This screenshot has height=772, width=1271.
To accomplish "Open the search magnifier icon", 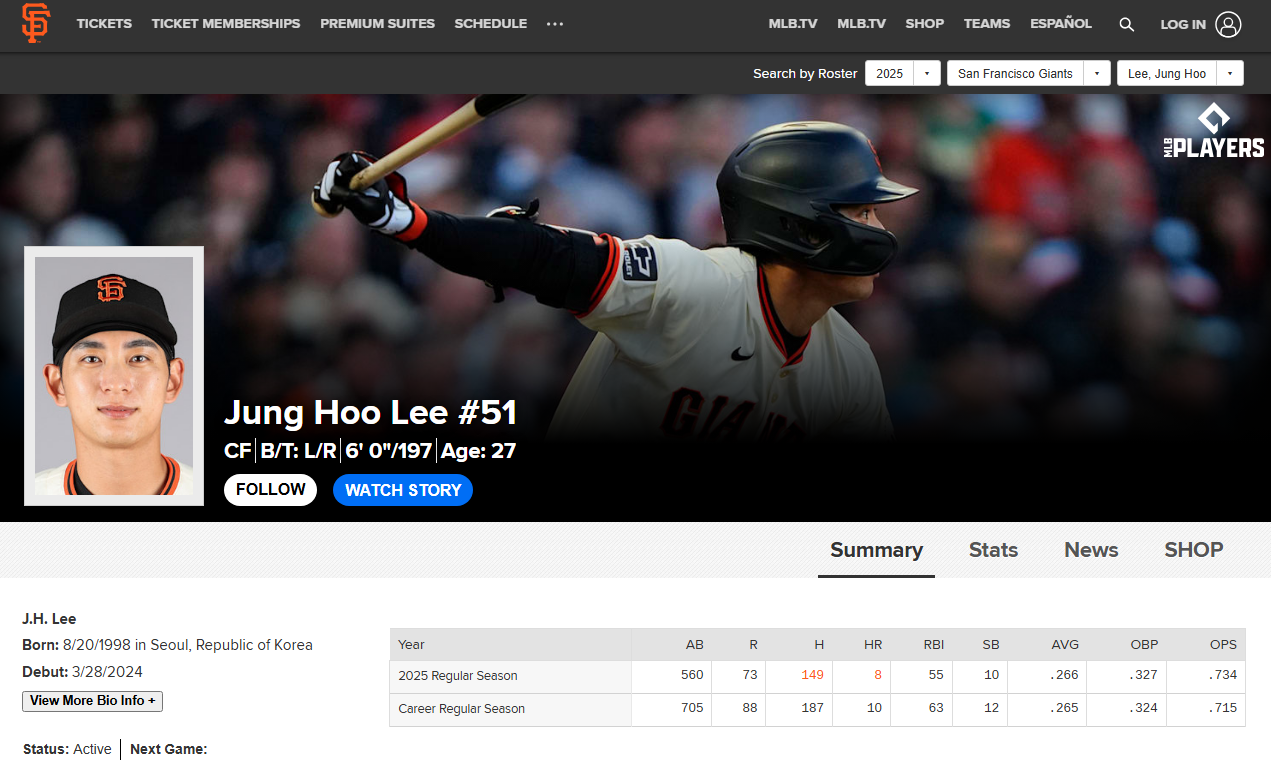I will point(1127,24).
